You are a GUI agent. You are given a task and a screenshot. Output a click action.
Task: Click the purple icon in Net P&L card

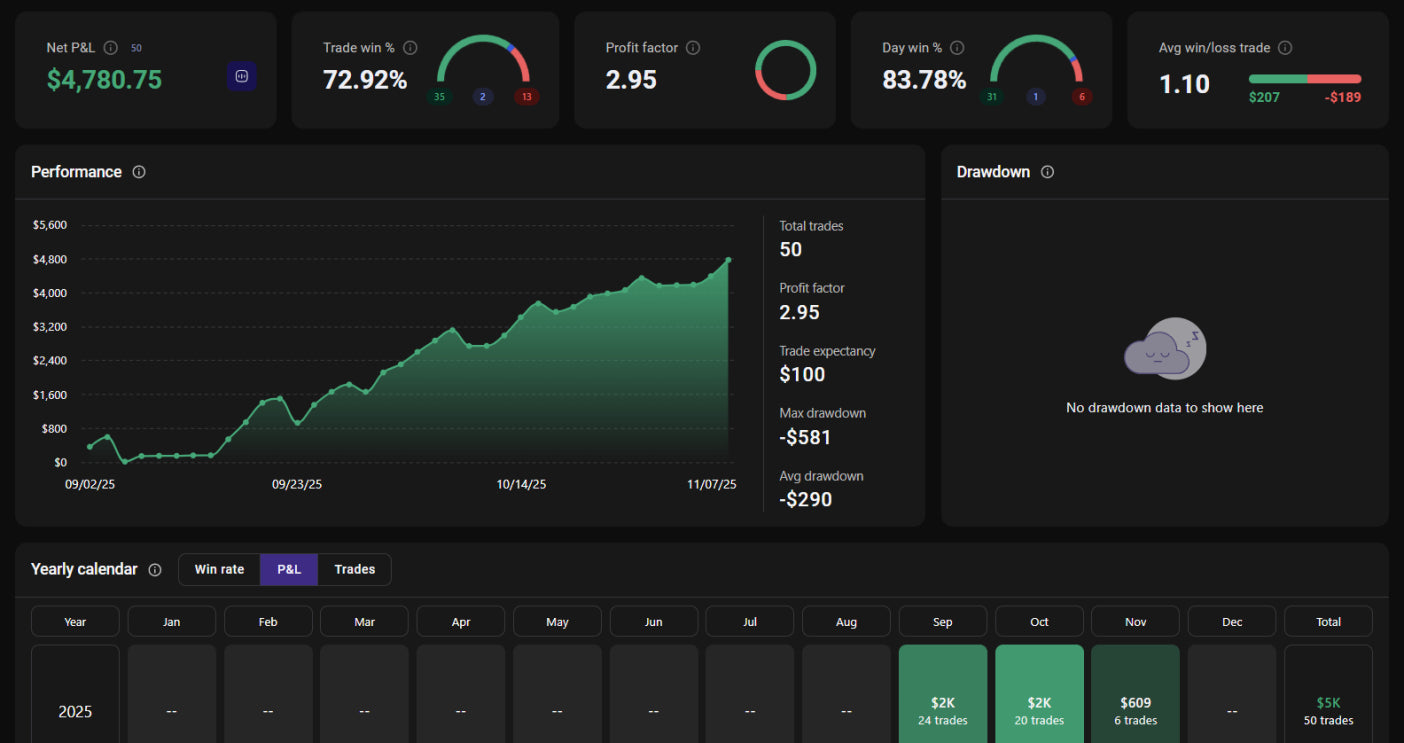click(x=241, y=76)
